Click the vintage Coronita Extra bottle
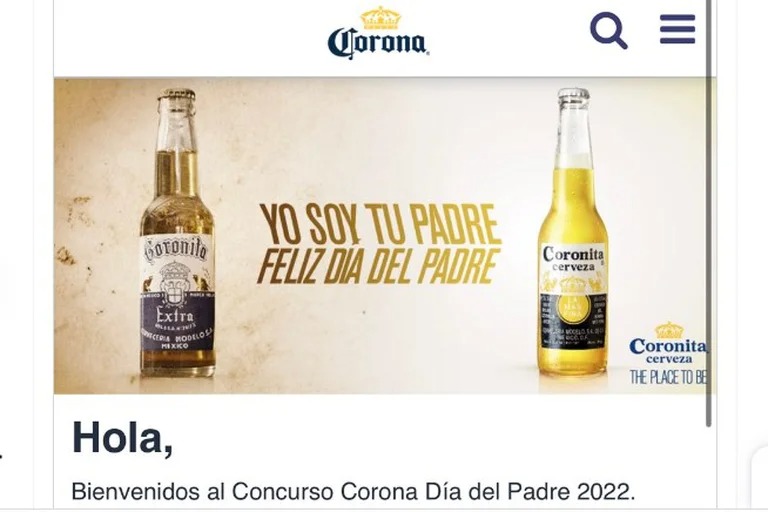768x512 pixels. coord(177,233)
